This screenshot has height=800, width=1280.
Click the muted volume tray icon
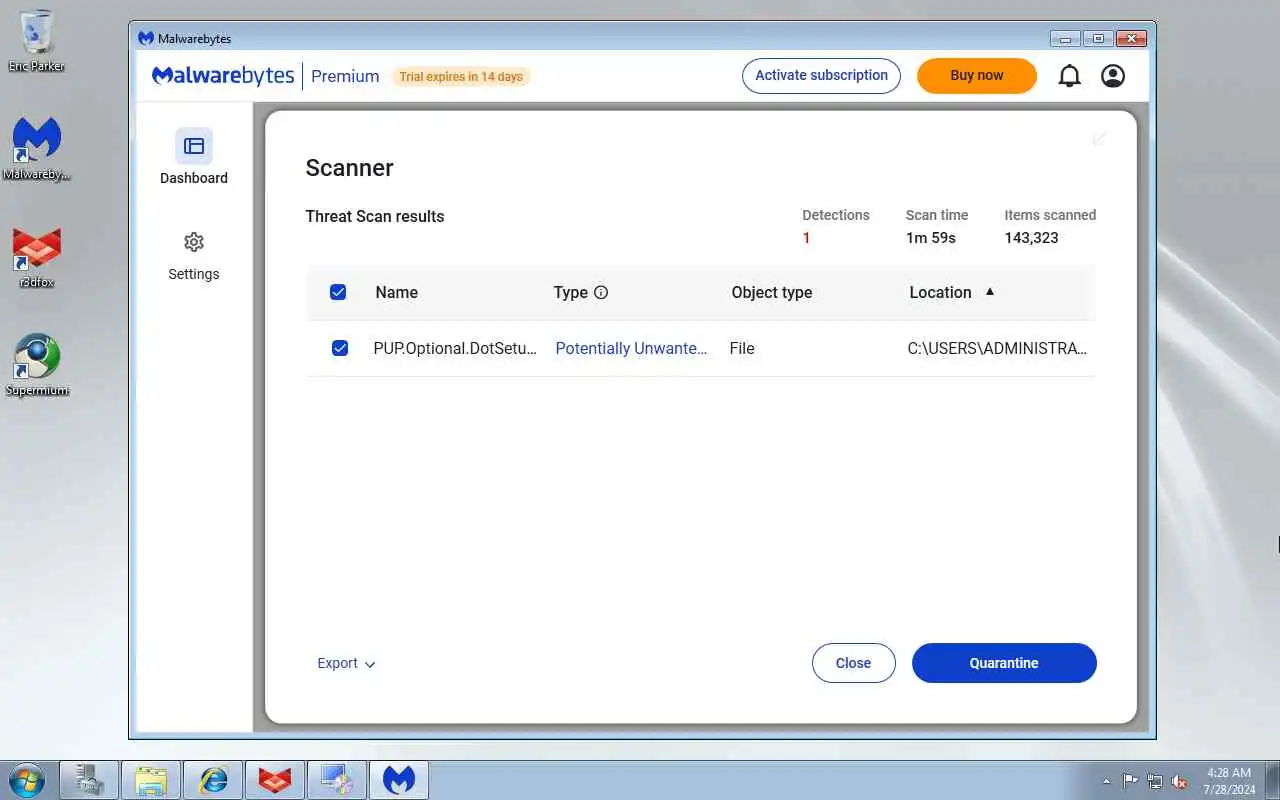coord(1179,781)
